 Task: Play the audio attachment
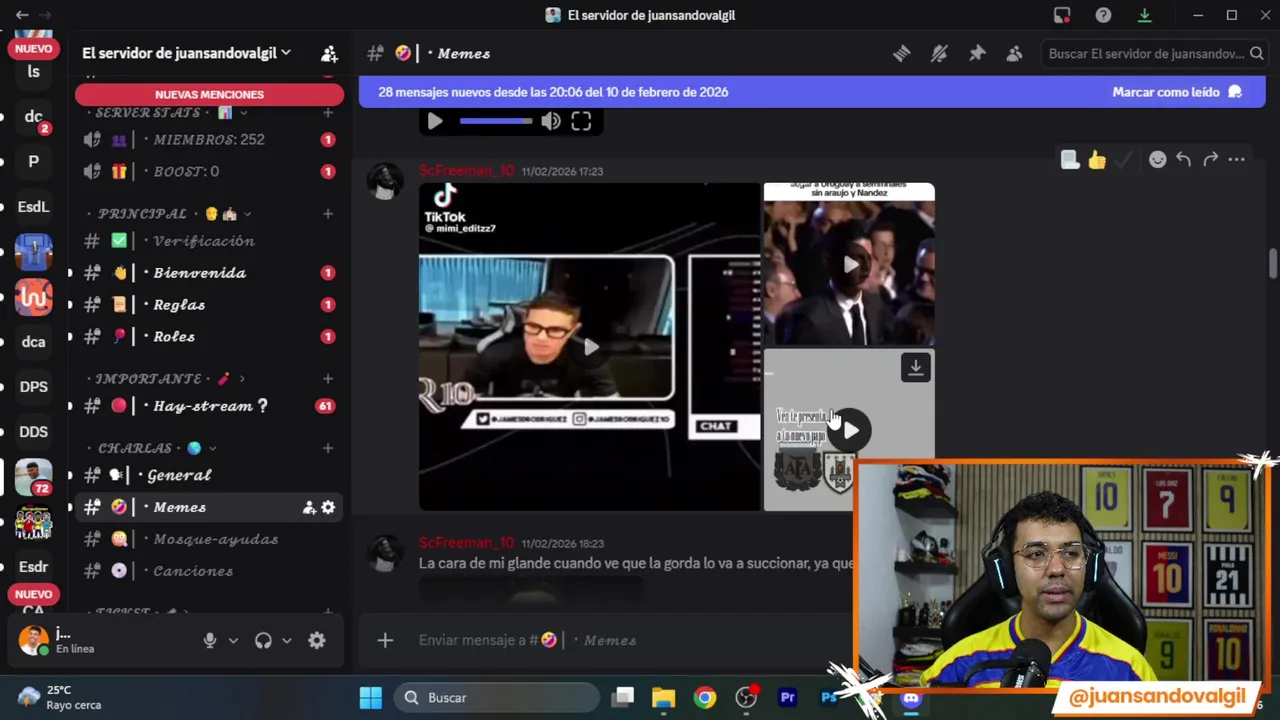[x=435, y=121]
